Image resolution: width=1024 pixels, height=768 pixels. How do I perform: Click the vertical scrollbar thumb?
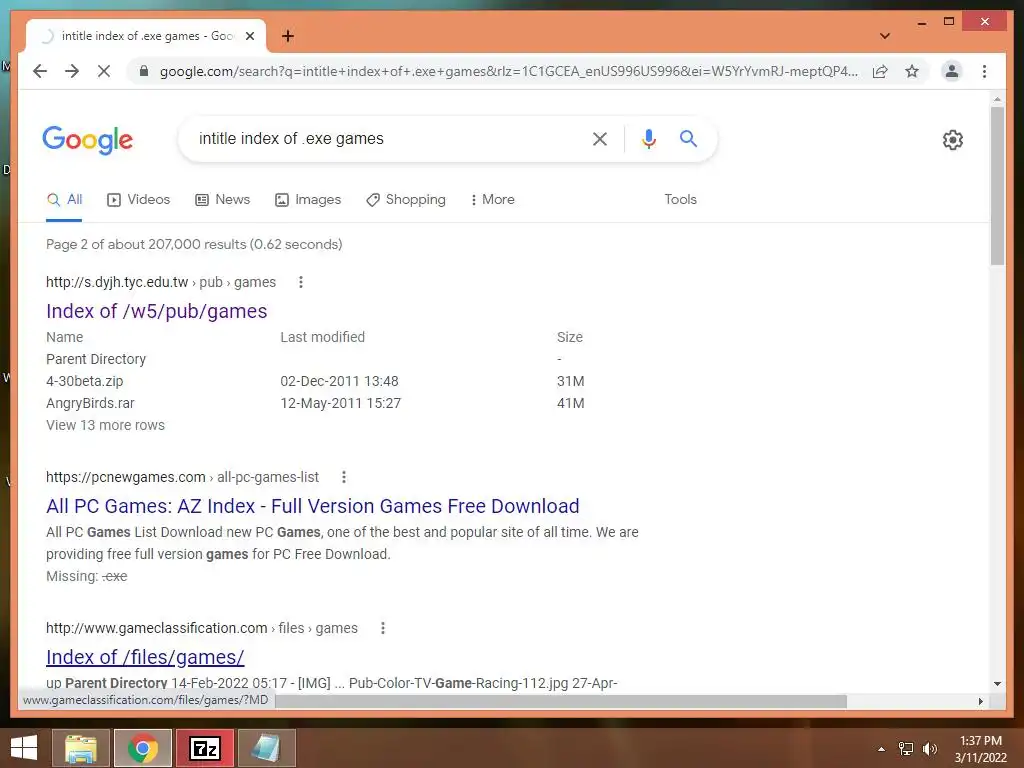pos(997,186)
